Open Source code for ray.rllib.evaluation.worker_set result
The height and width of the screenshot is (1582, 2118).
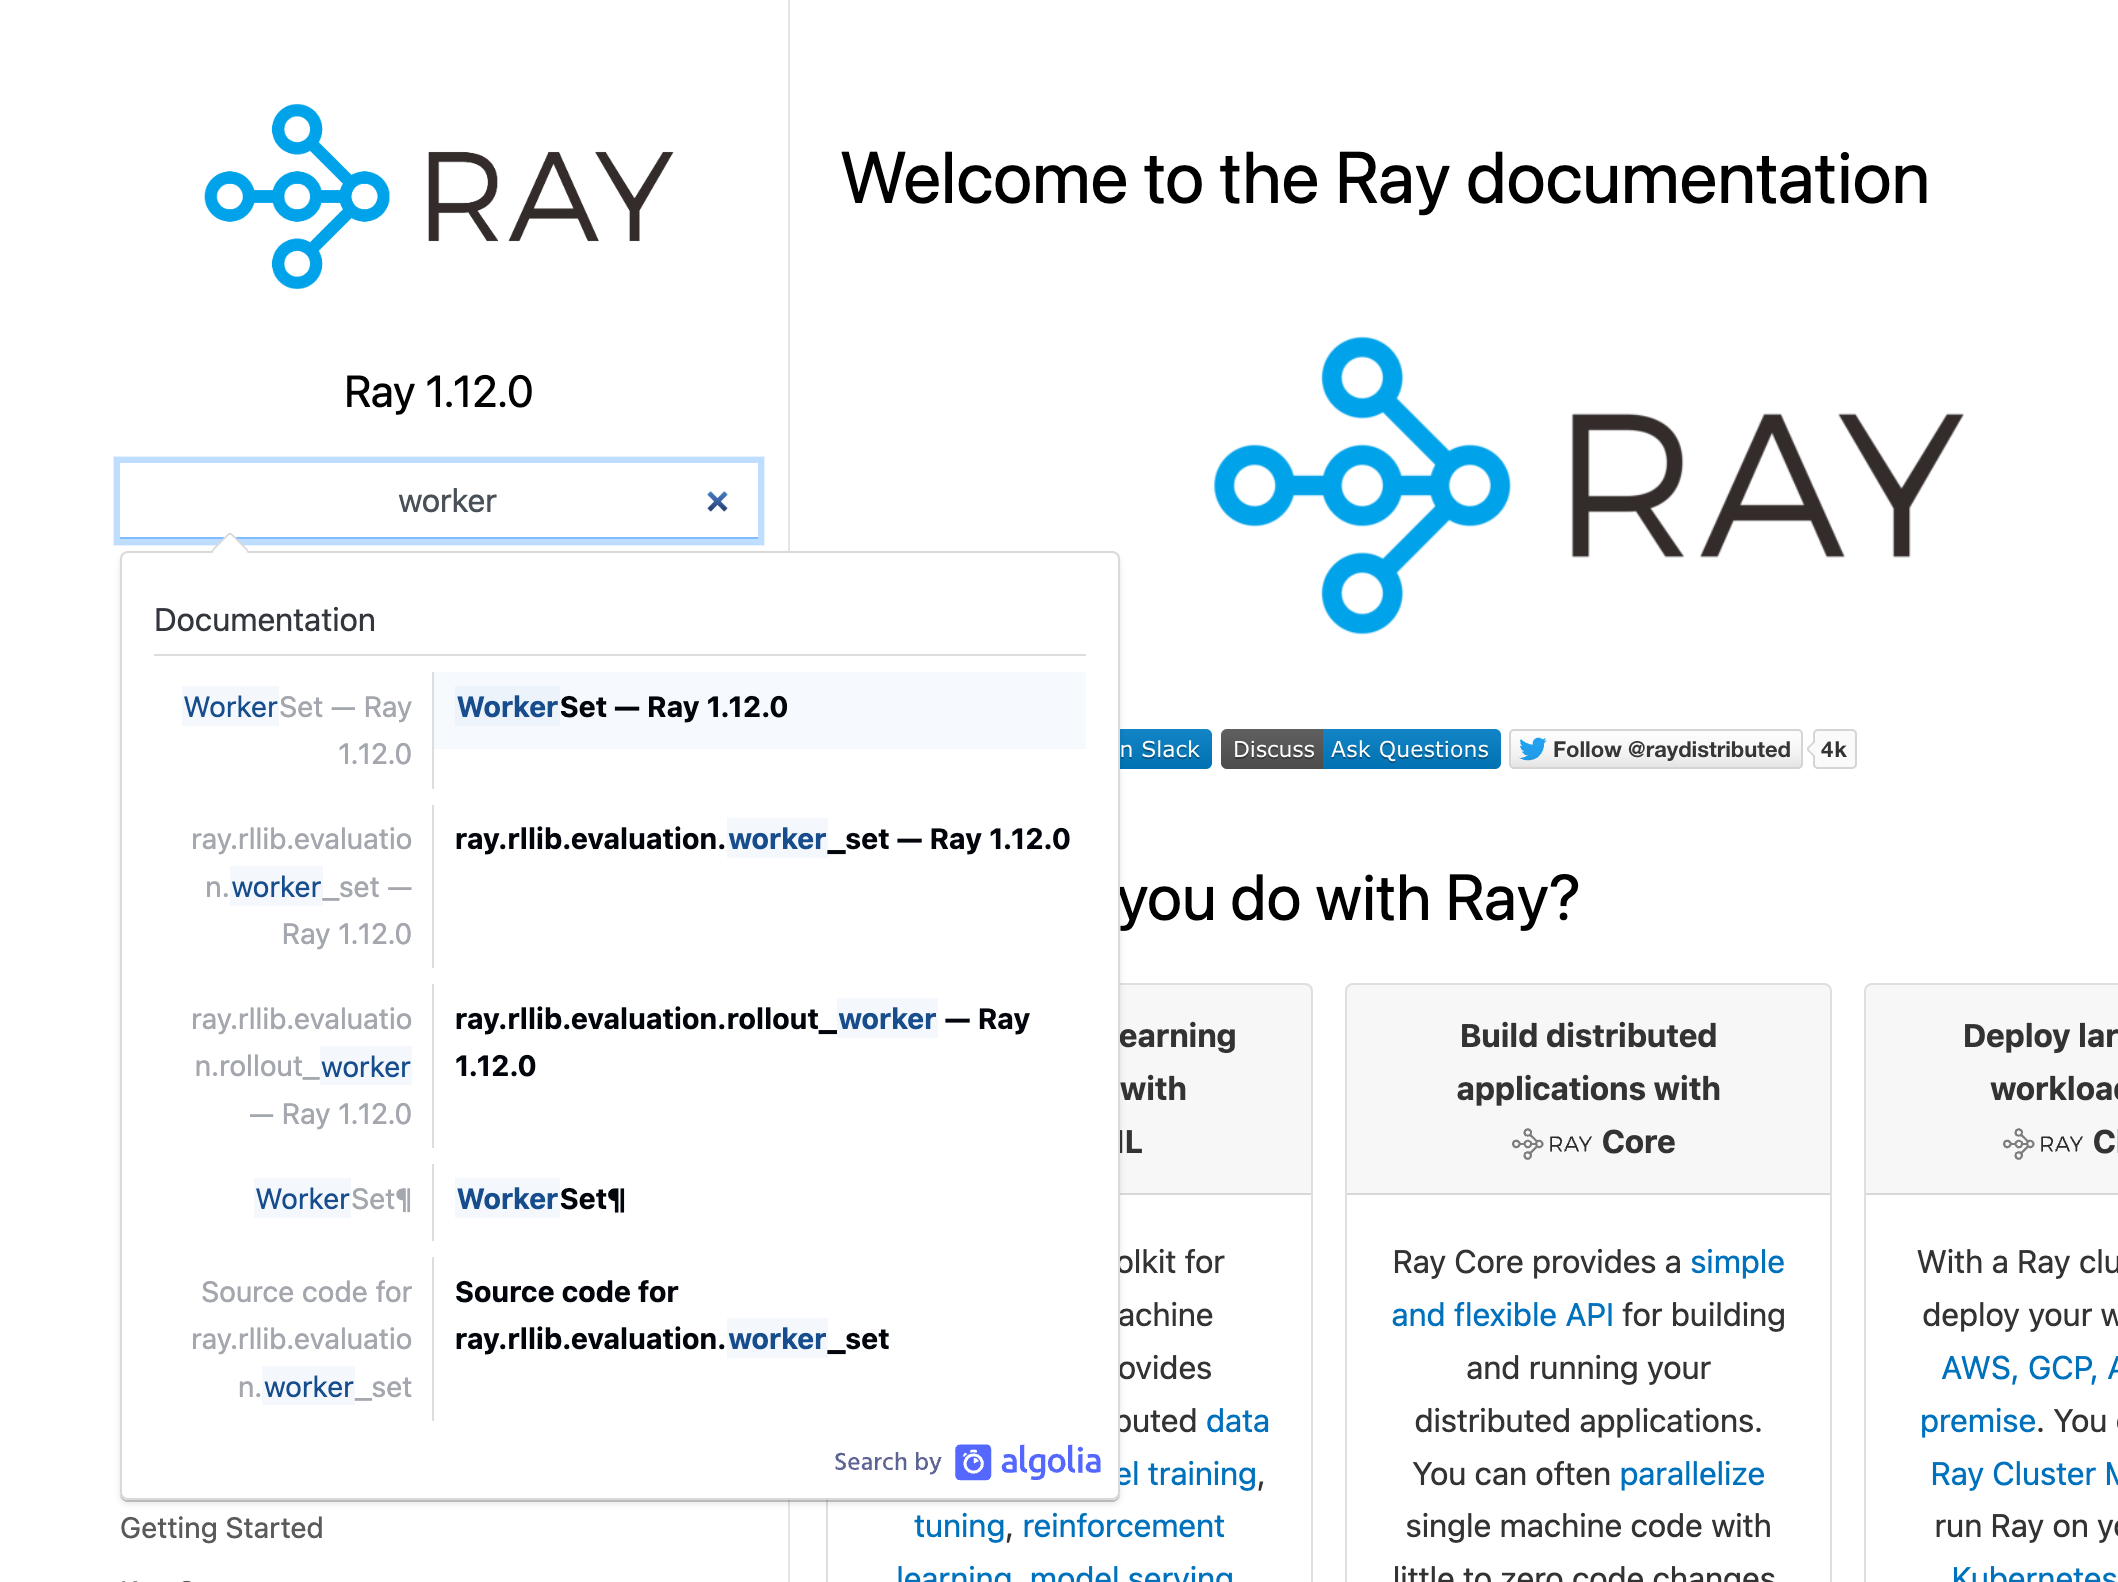tap(672, 1315)
